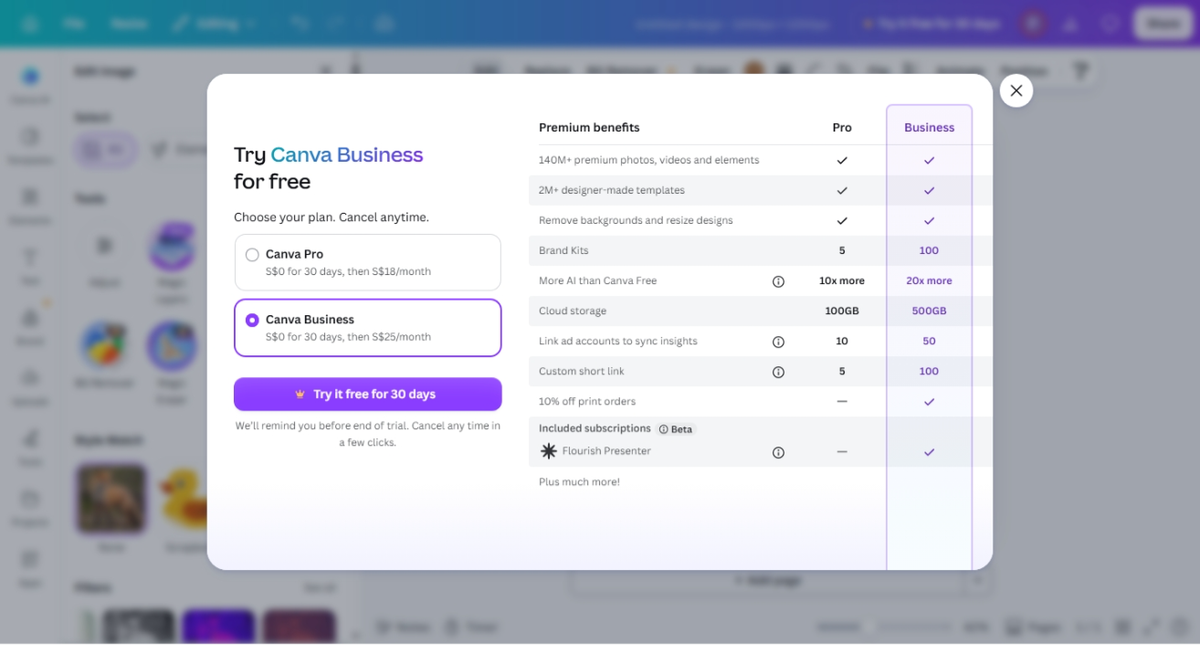Click Pro checkmark for 140M+ premium photos row

[842, 160]
